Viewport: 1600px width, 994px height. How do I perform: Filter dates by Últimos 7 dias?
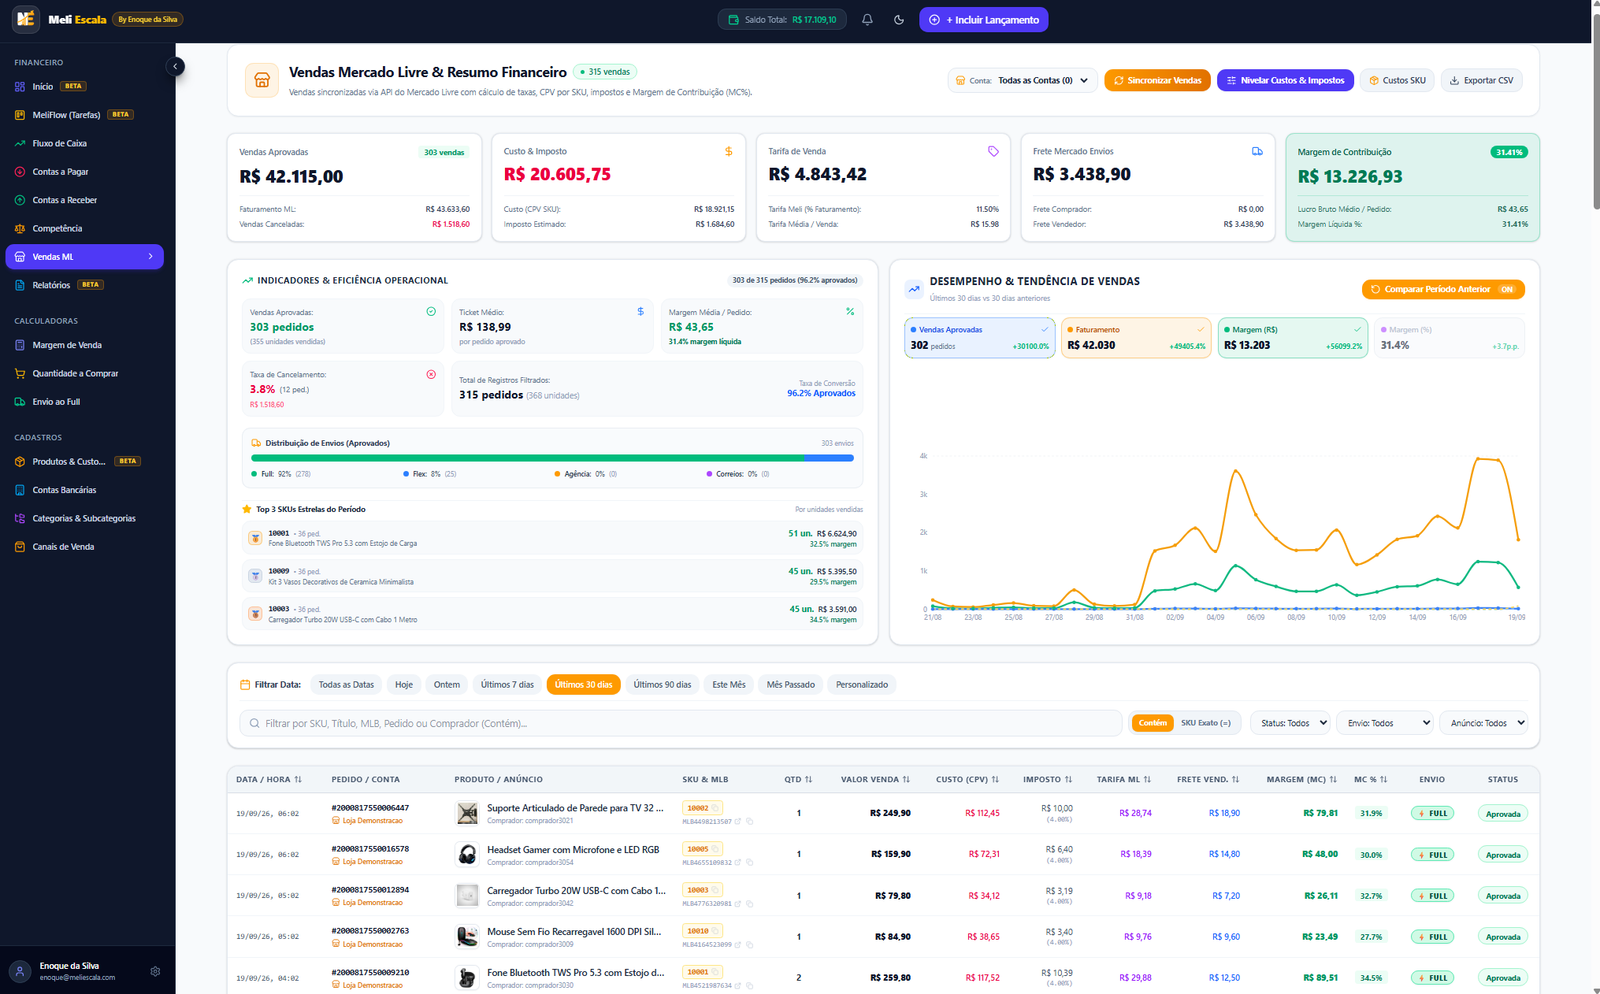tap(507, 685)
